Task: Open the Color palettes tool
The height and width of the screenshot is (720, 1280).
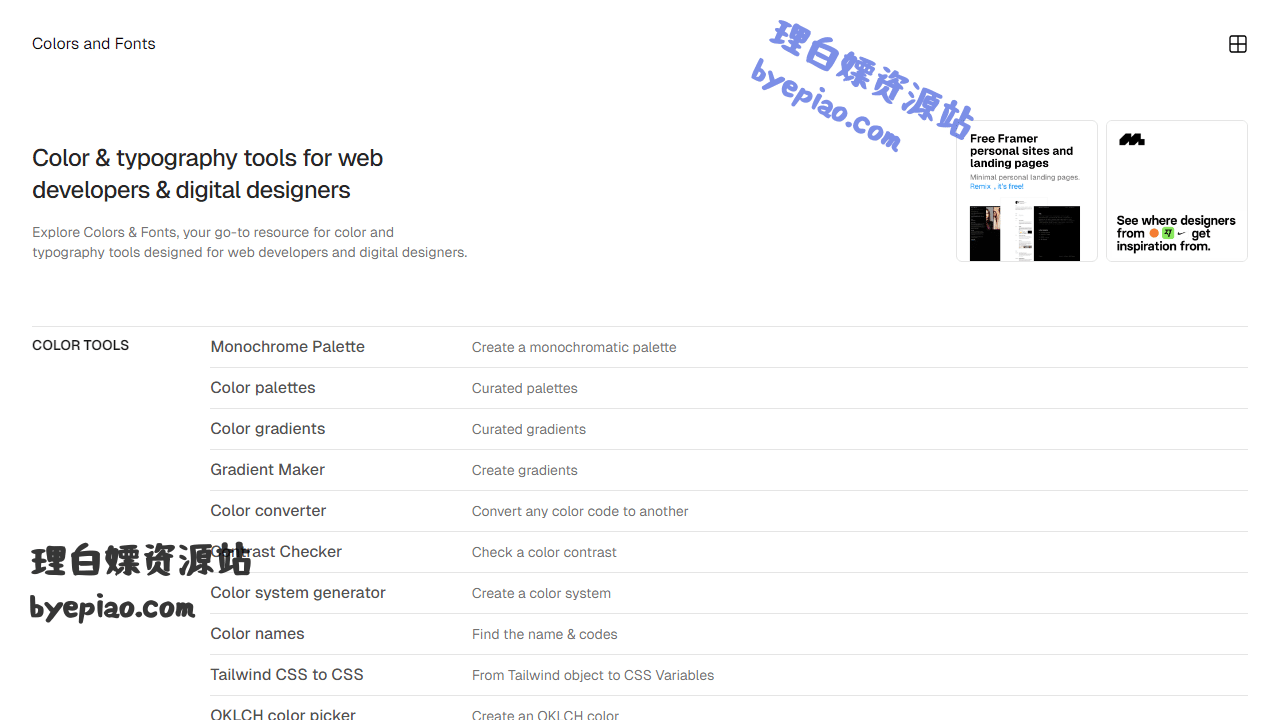Action: (263, 388)
